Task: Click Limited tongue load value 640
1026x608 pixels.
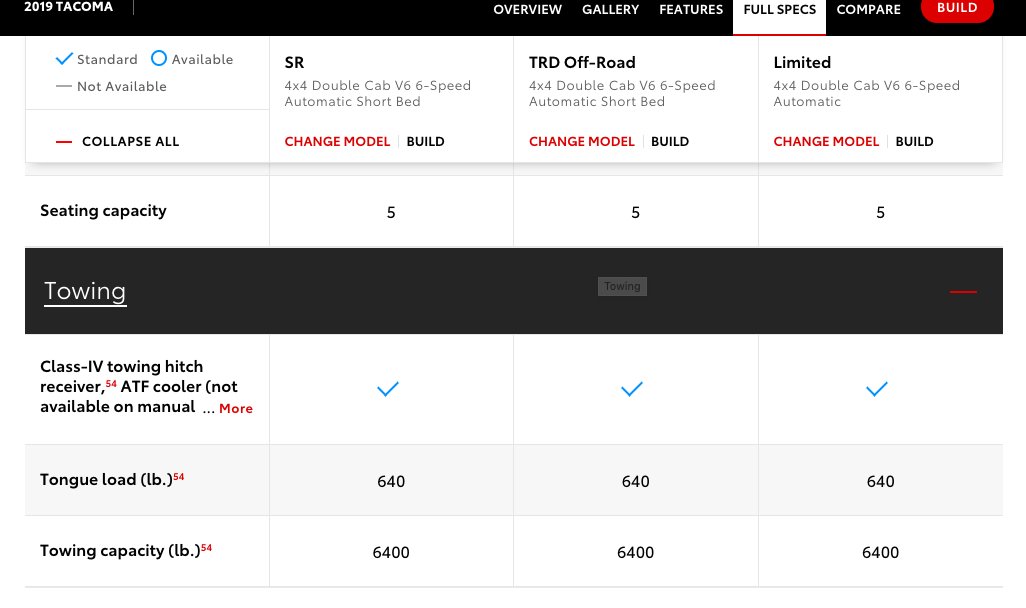Action: click(880, 481)
